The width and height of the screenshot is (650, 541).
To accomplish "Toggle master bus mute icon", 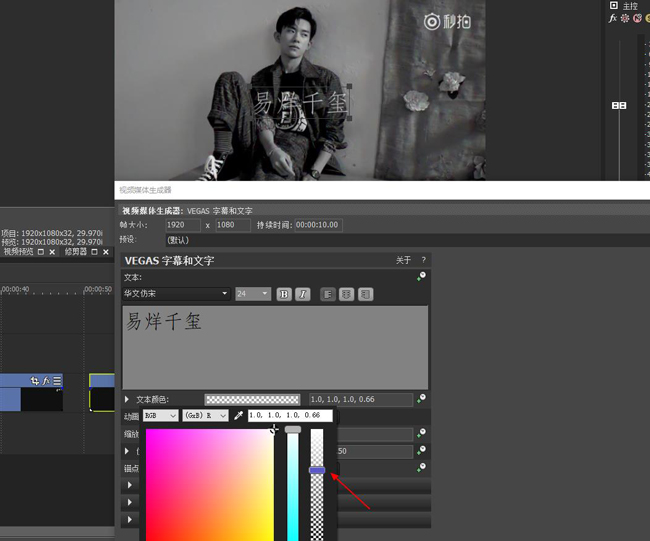I will point(638,18).
